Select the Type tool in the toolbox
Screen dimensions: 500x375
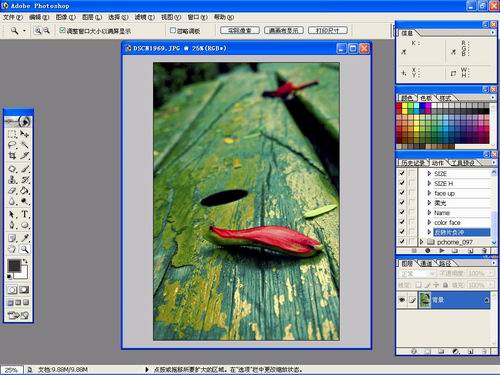tap(25, 214)
